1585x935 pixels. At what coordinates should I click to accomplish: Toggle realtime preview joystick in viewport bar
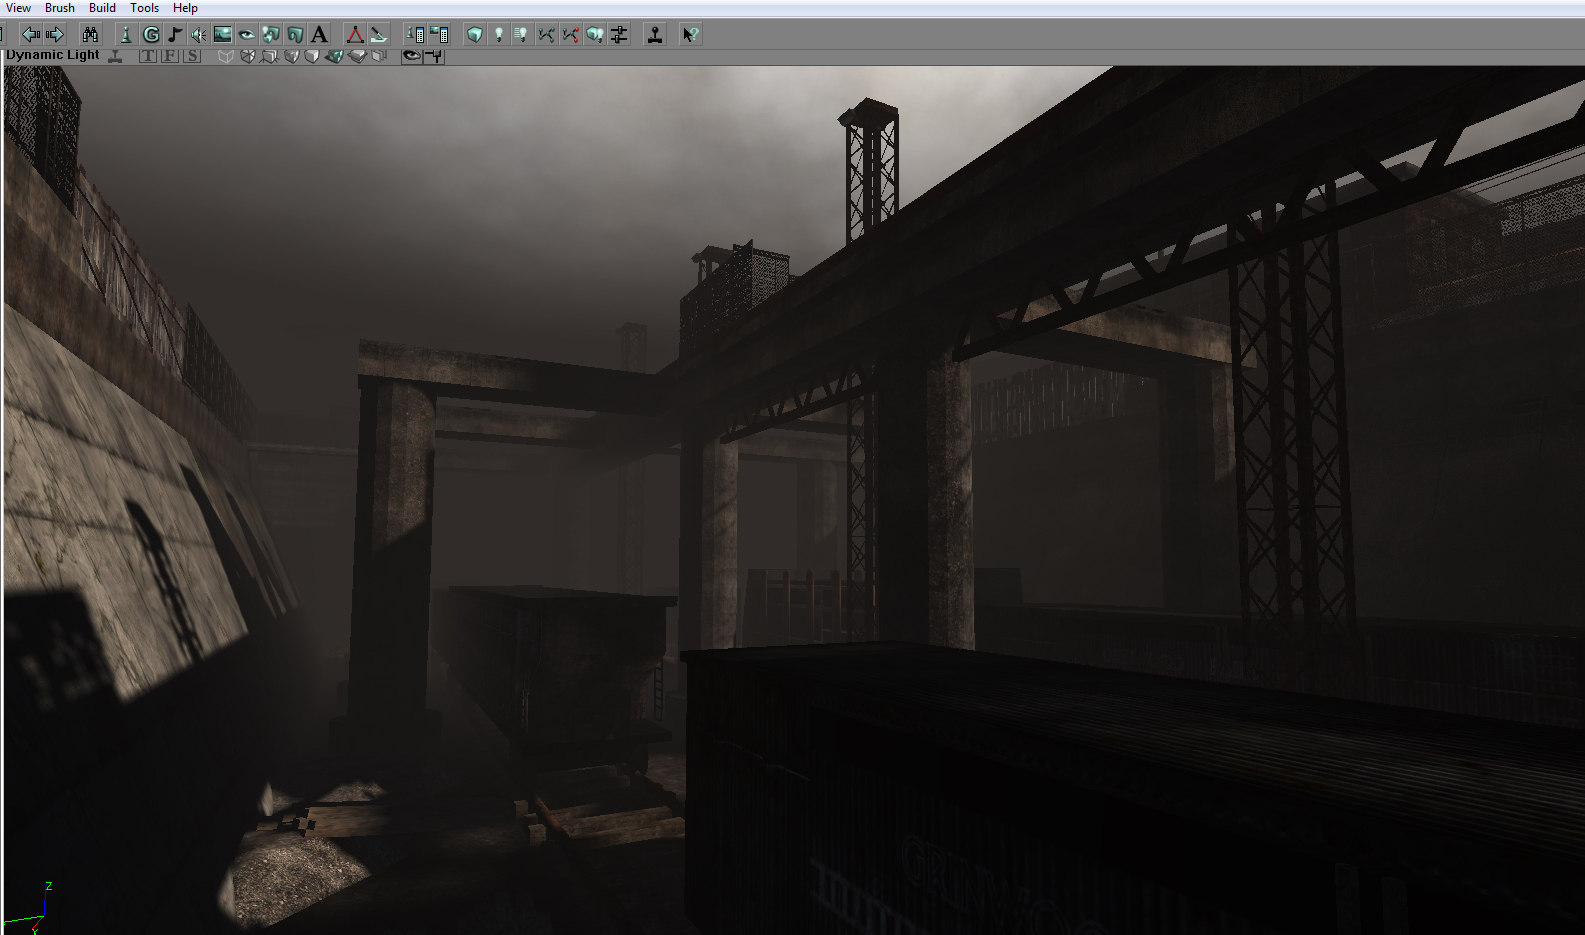[116, 56]
